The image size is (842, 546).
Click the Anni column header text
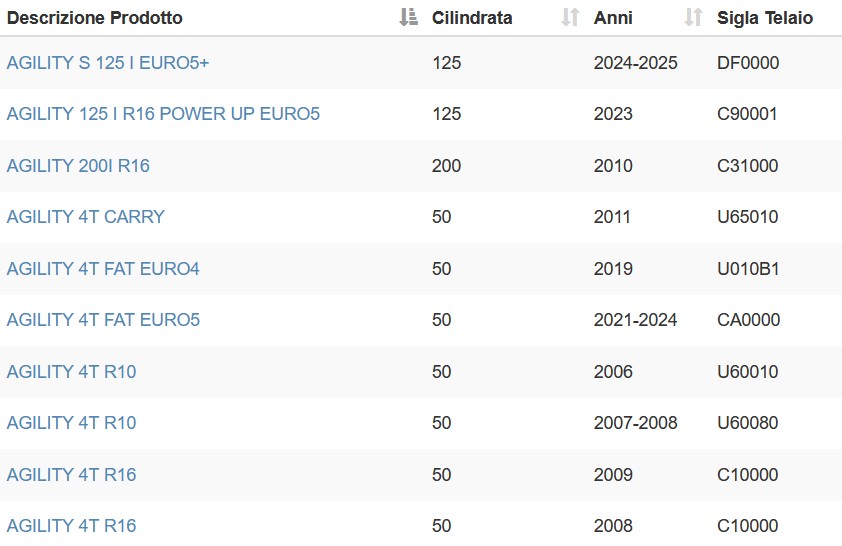[x=613, y=18]
